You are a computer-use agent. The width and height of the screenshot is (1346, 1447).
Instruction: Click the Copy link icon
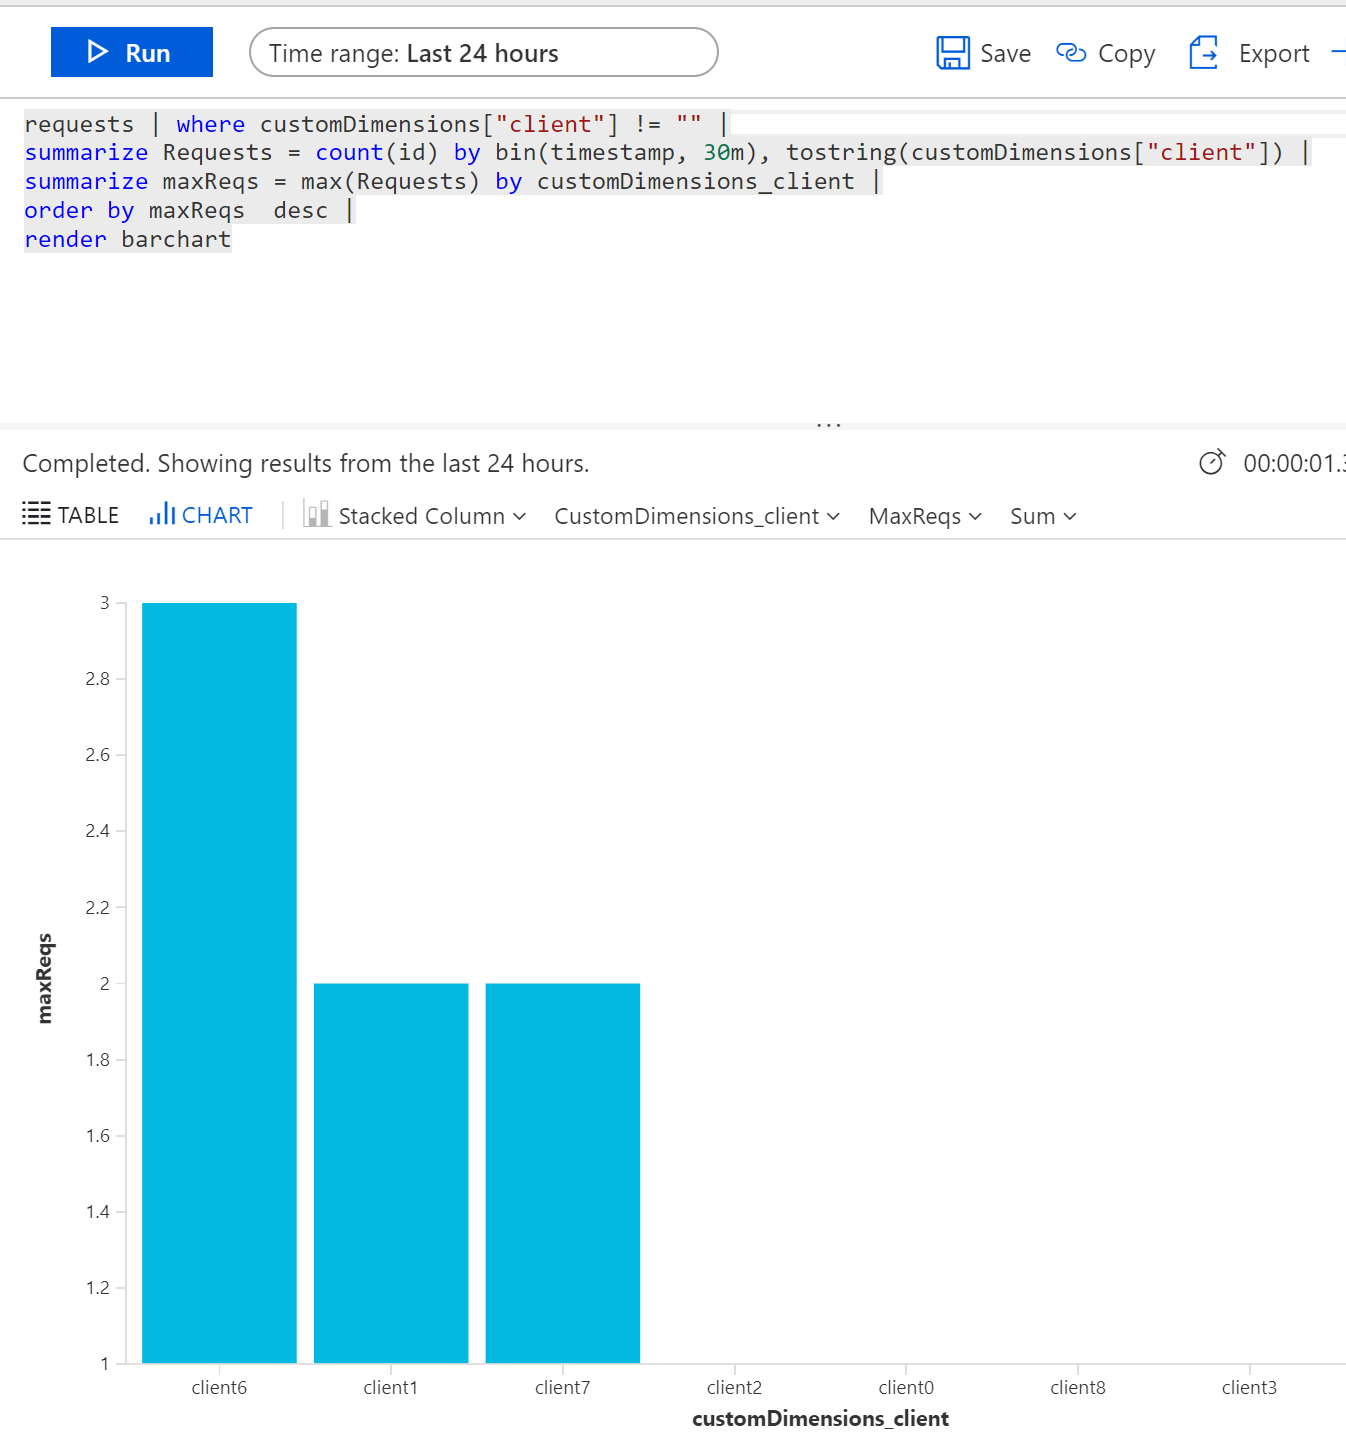[1071, 53]
